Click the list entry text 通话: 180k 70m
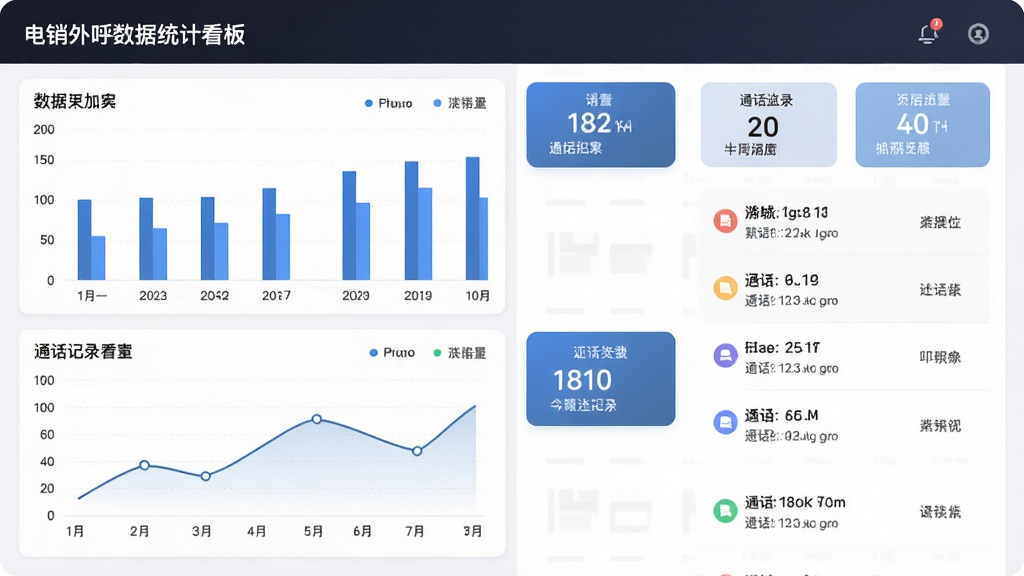This screenshot has height=576, width=1024. click(795, 502)
